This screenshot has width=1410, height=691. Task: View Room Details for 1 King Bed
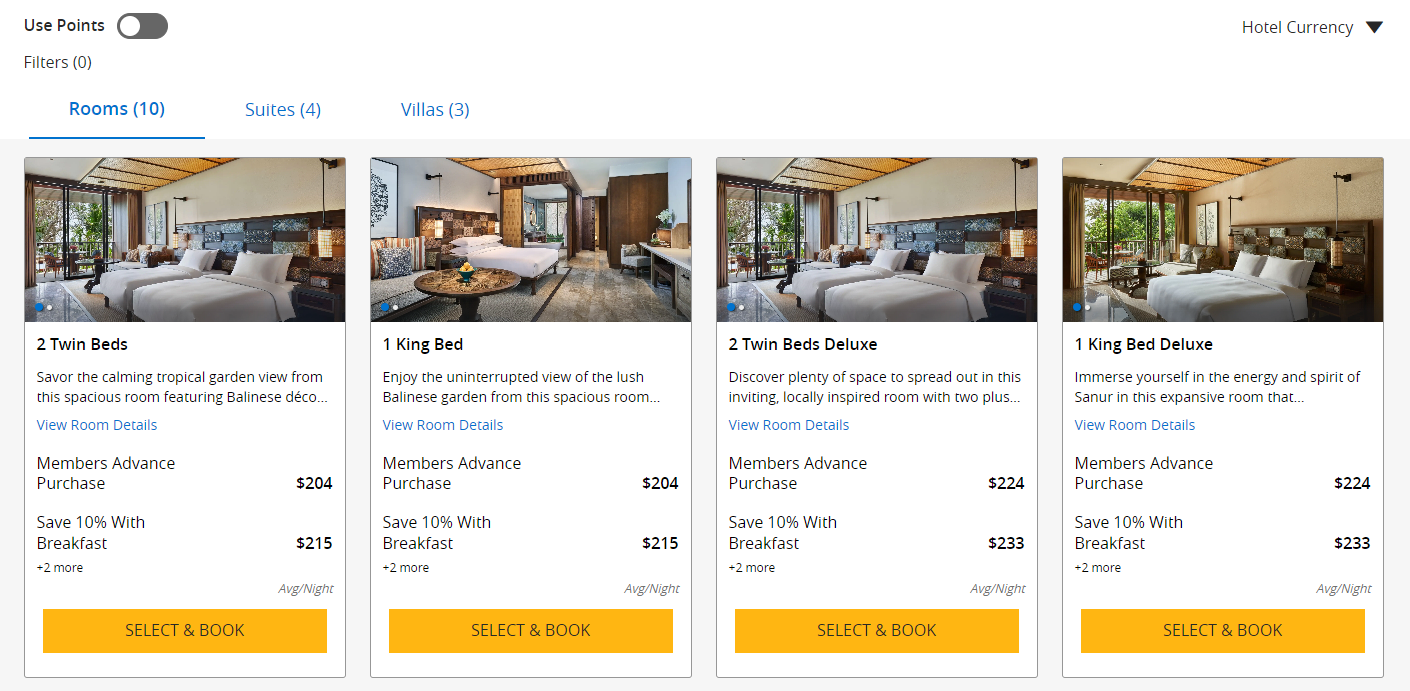pos(442,424)
